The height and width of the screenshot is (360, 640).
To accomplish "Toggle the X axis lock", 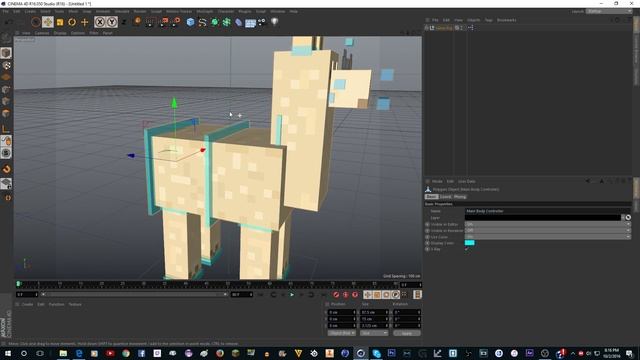I will coord(100,22).
